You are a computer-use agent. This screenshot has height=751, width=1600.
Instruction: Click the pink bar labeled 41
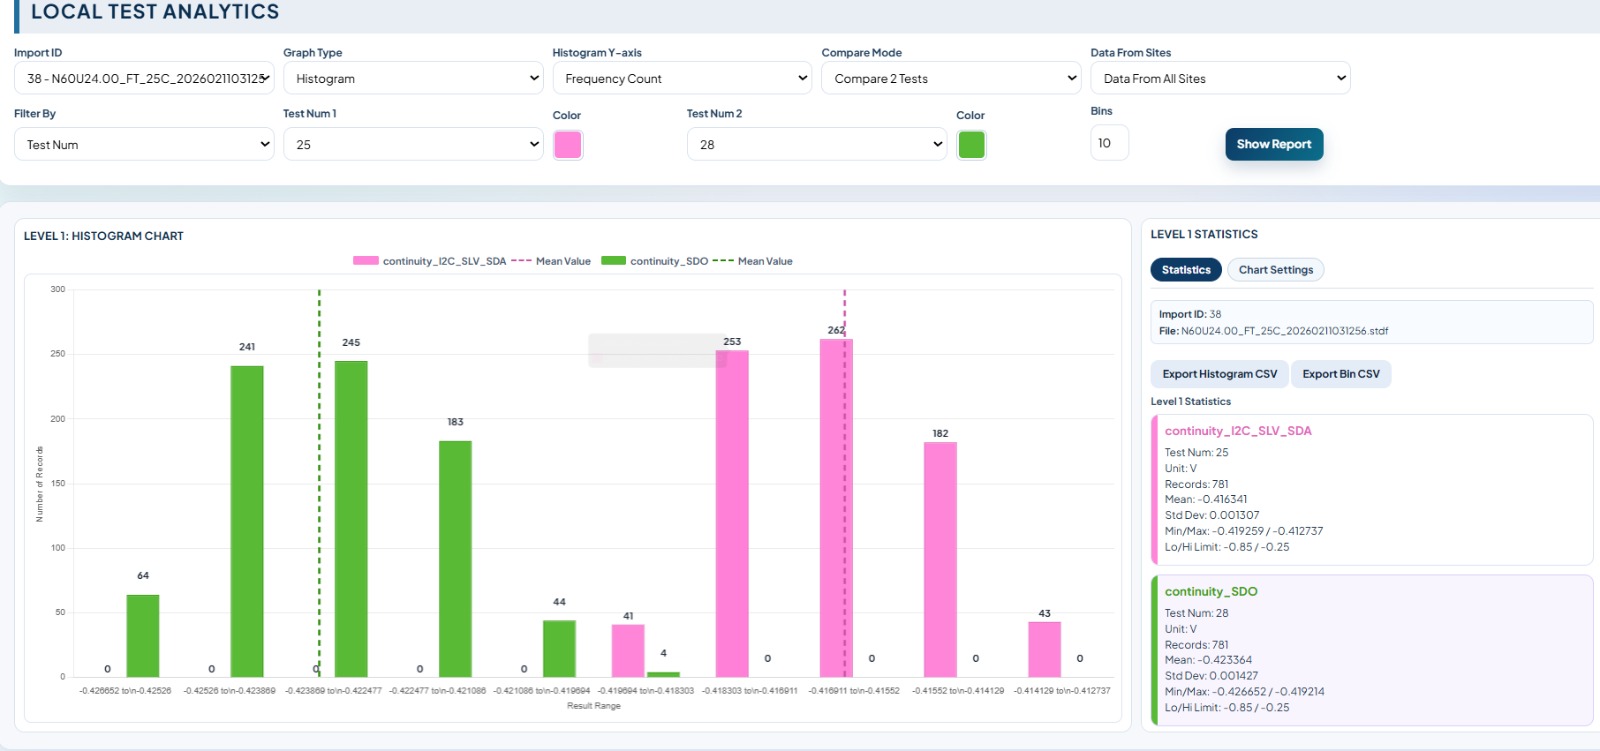(628, 651)
